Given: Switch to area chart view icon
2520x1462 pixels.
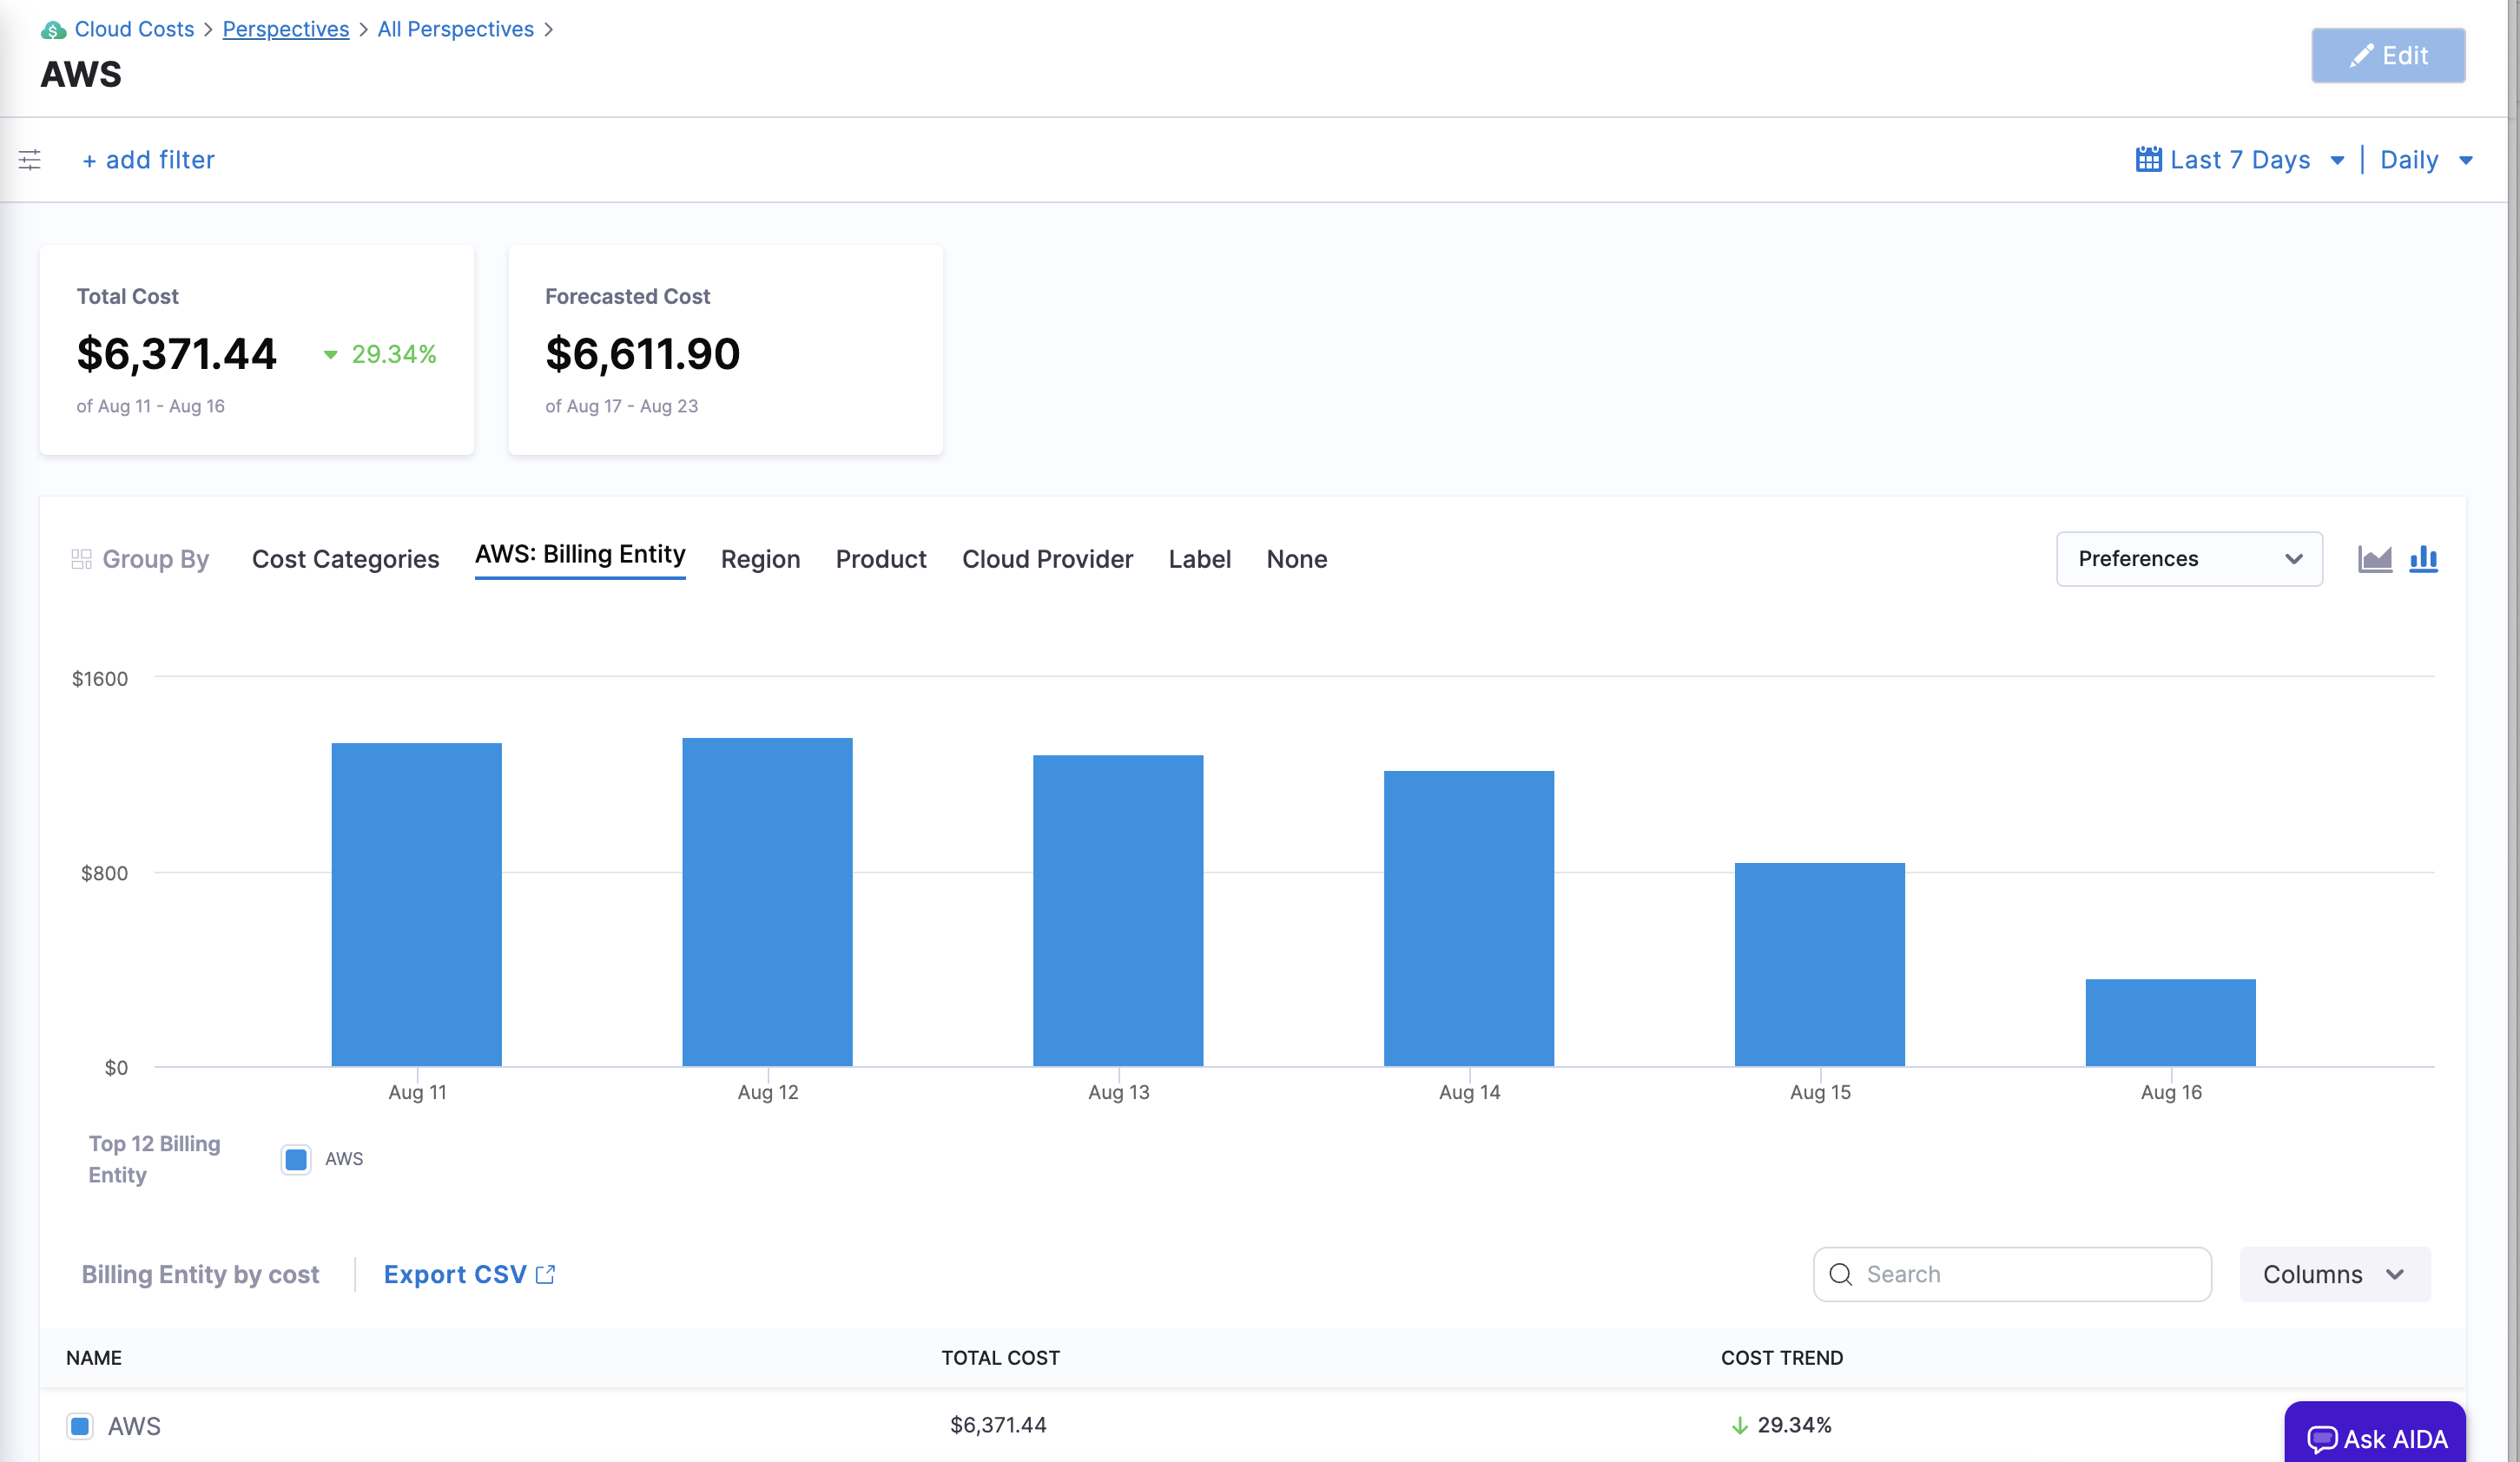Looking at the screenshot, I should 2375,559.
